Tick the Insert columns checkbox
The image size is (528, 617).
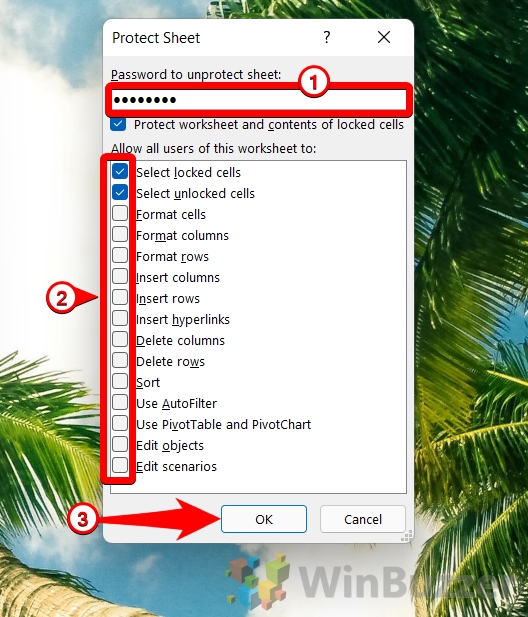coord(120,277)
